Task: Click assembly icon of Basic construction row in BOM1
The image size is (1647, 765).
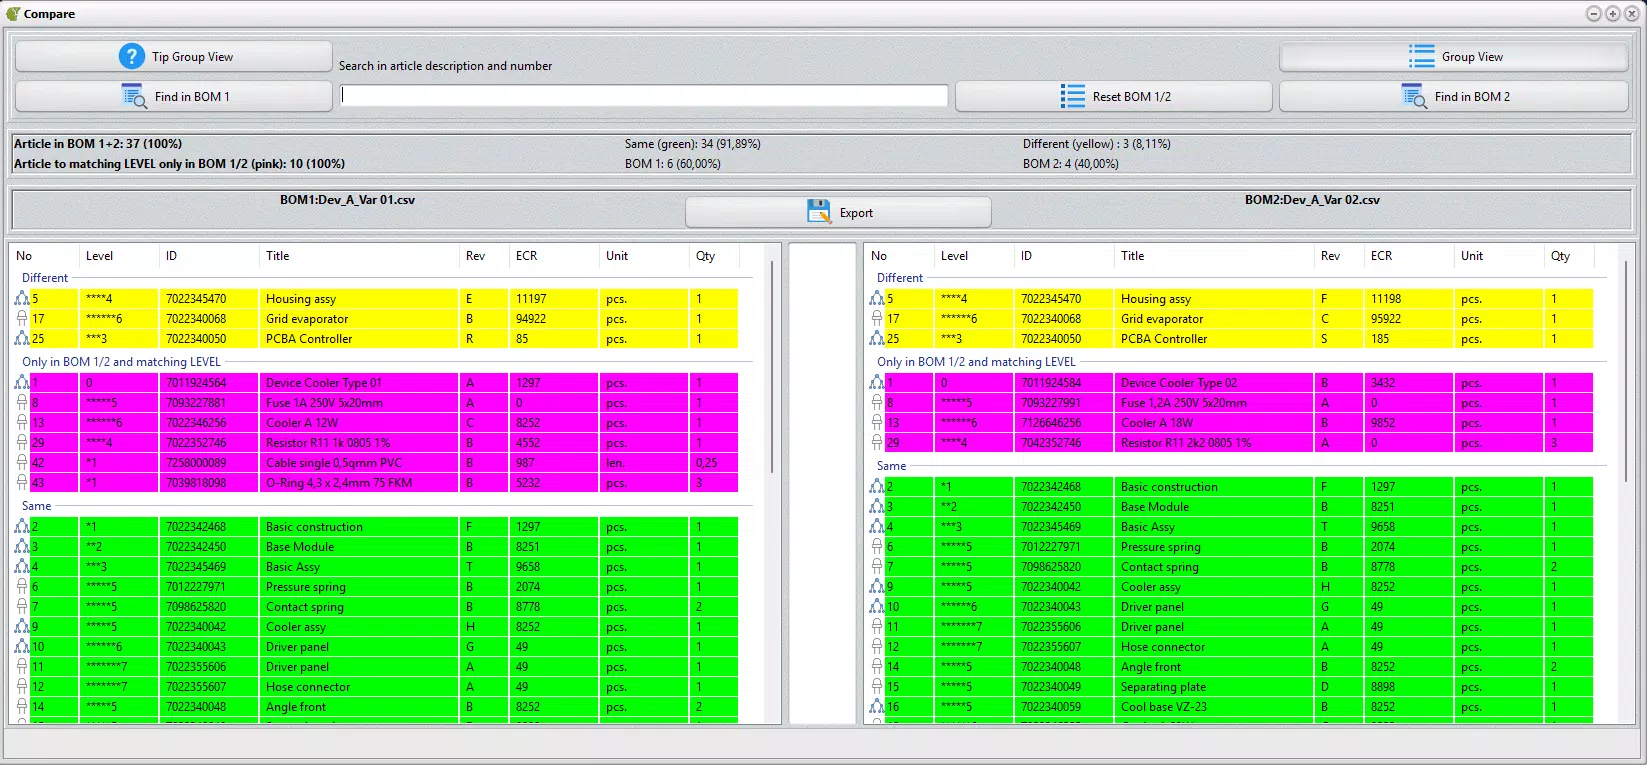Action: click(x=22, y=526)
